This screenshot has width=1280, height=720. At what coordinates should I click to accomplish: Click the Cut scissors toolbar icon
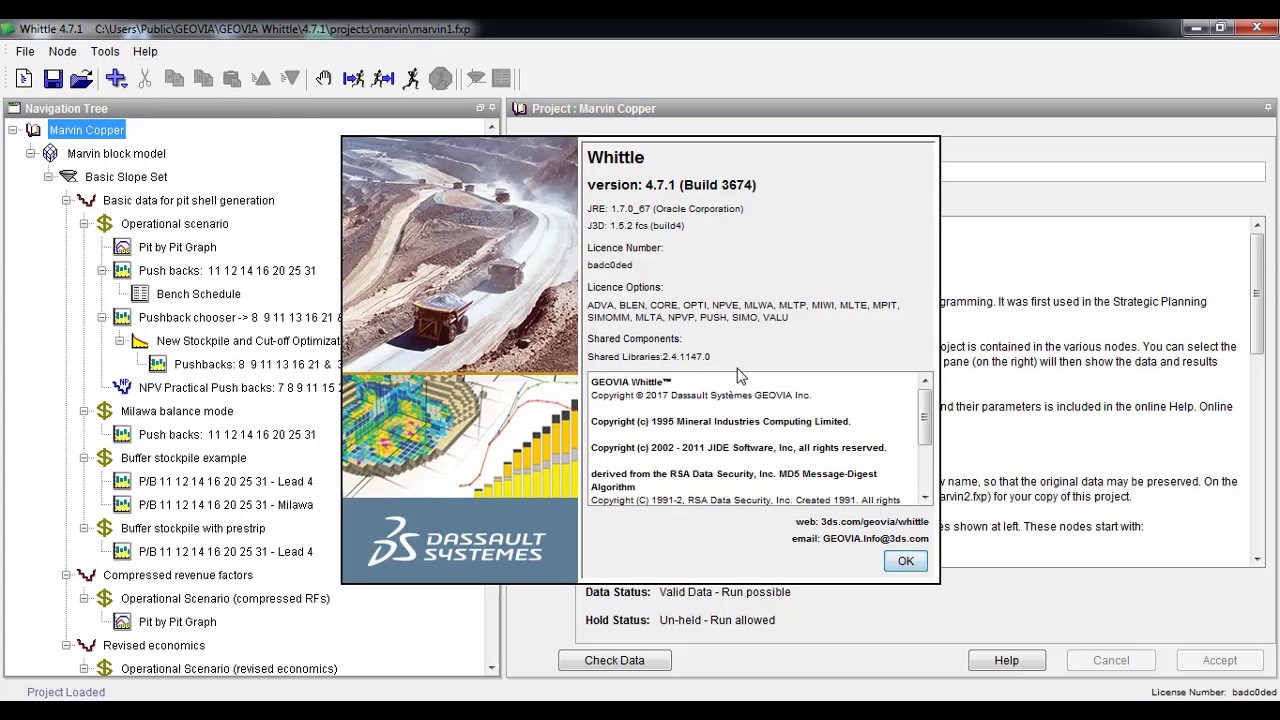click(145, 78)
